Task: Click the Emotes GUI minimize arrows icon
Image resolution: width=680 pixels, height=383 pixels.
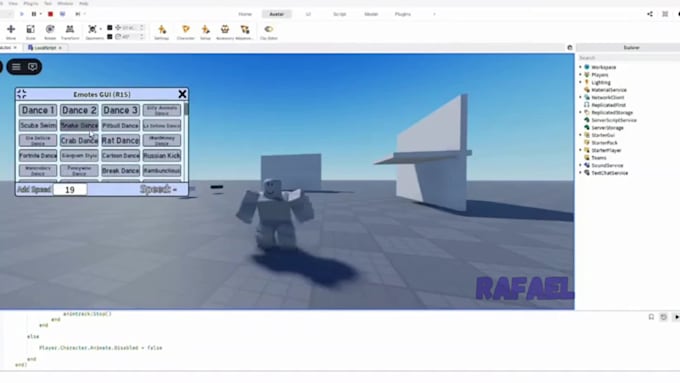Action: click(22, 94)
